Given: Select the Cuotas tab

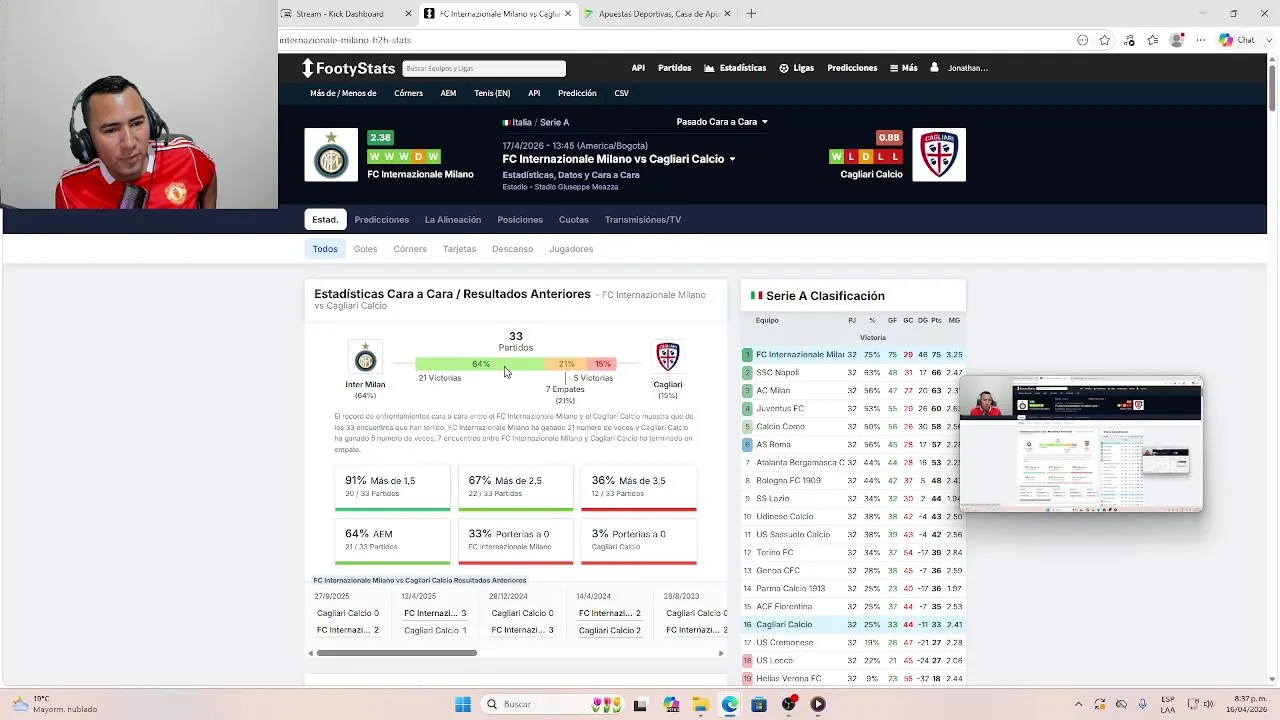Looking at the screenshot, I should tap(574, 220).
